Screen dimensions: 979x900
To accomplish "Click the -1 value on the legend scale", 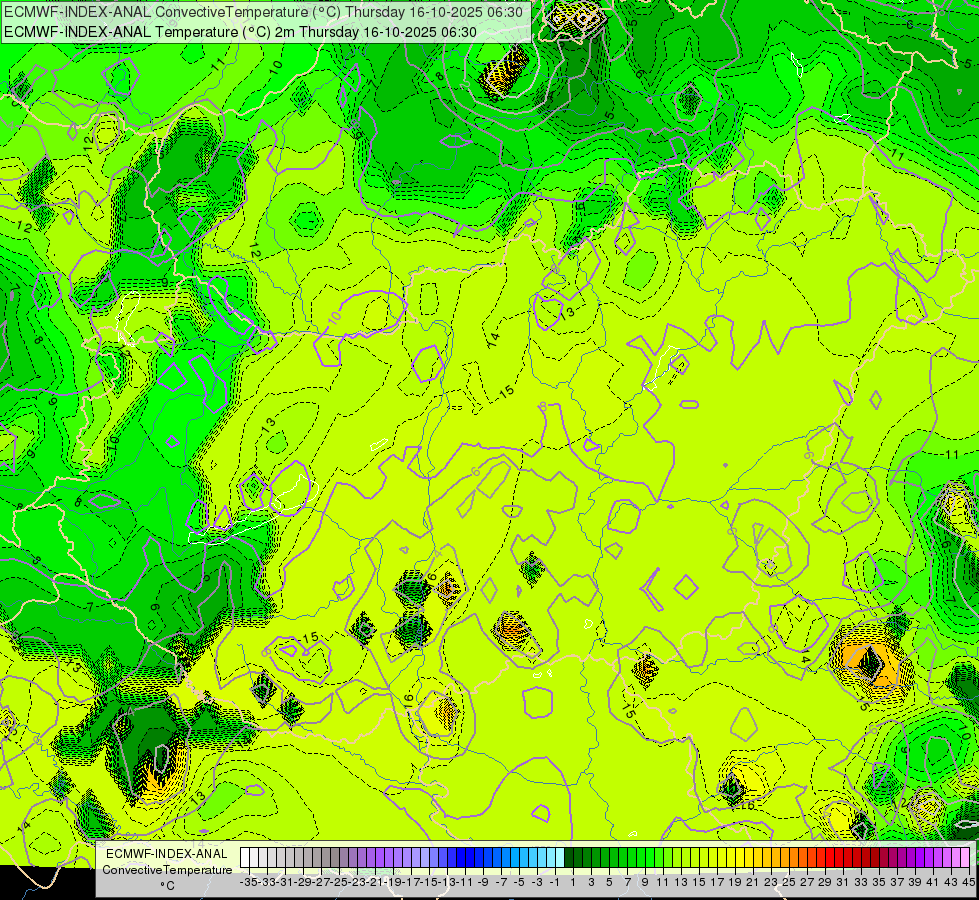I will point(555,882).
